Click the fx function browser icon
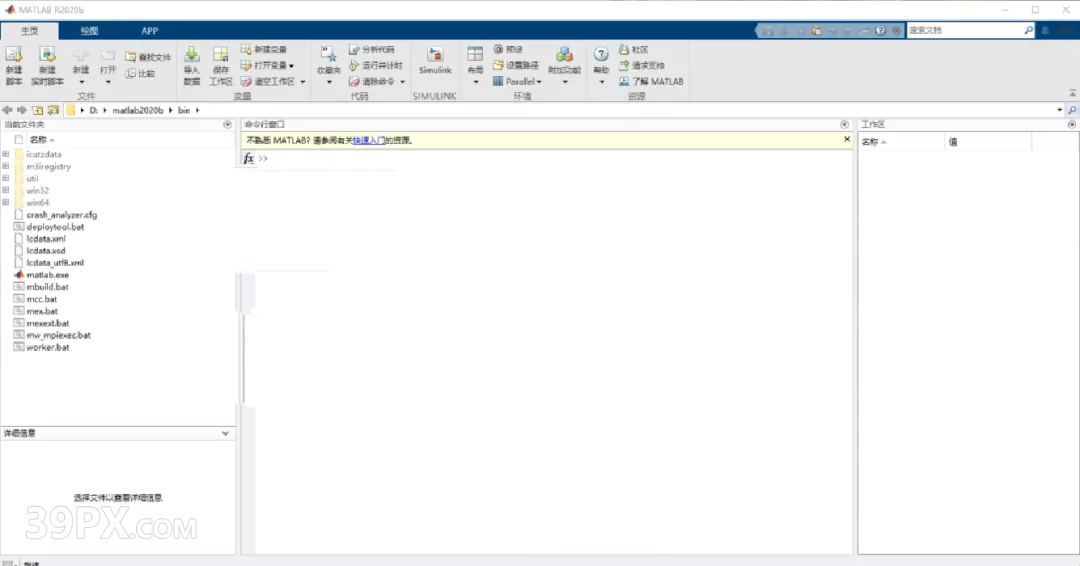Viewport: 1080px width, 566px height. click(x=249, y=158)
